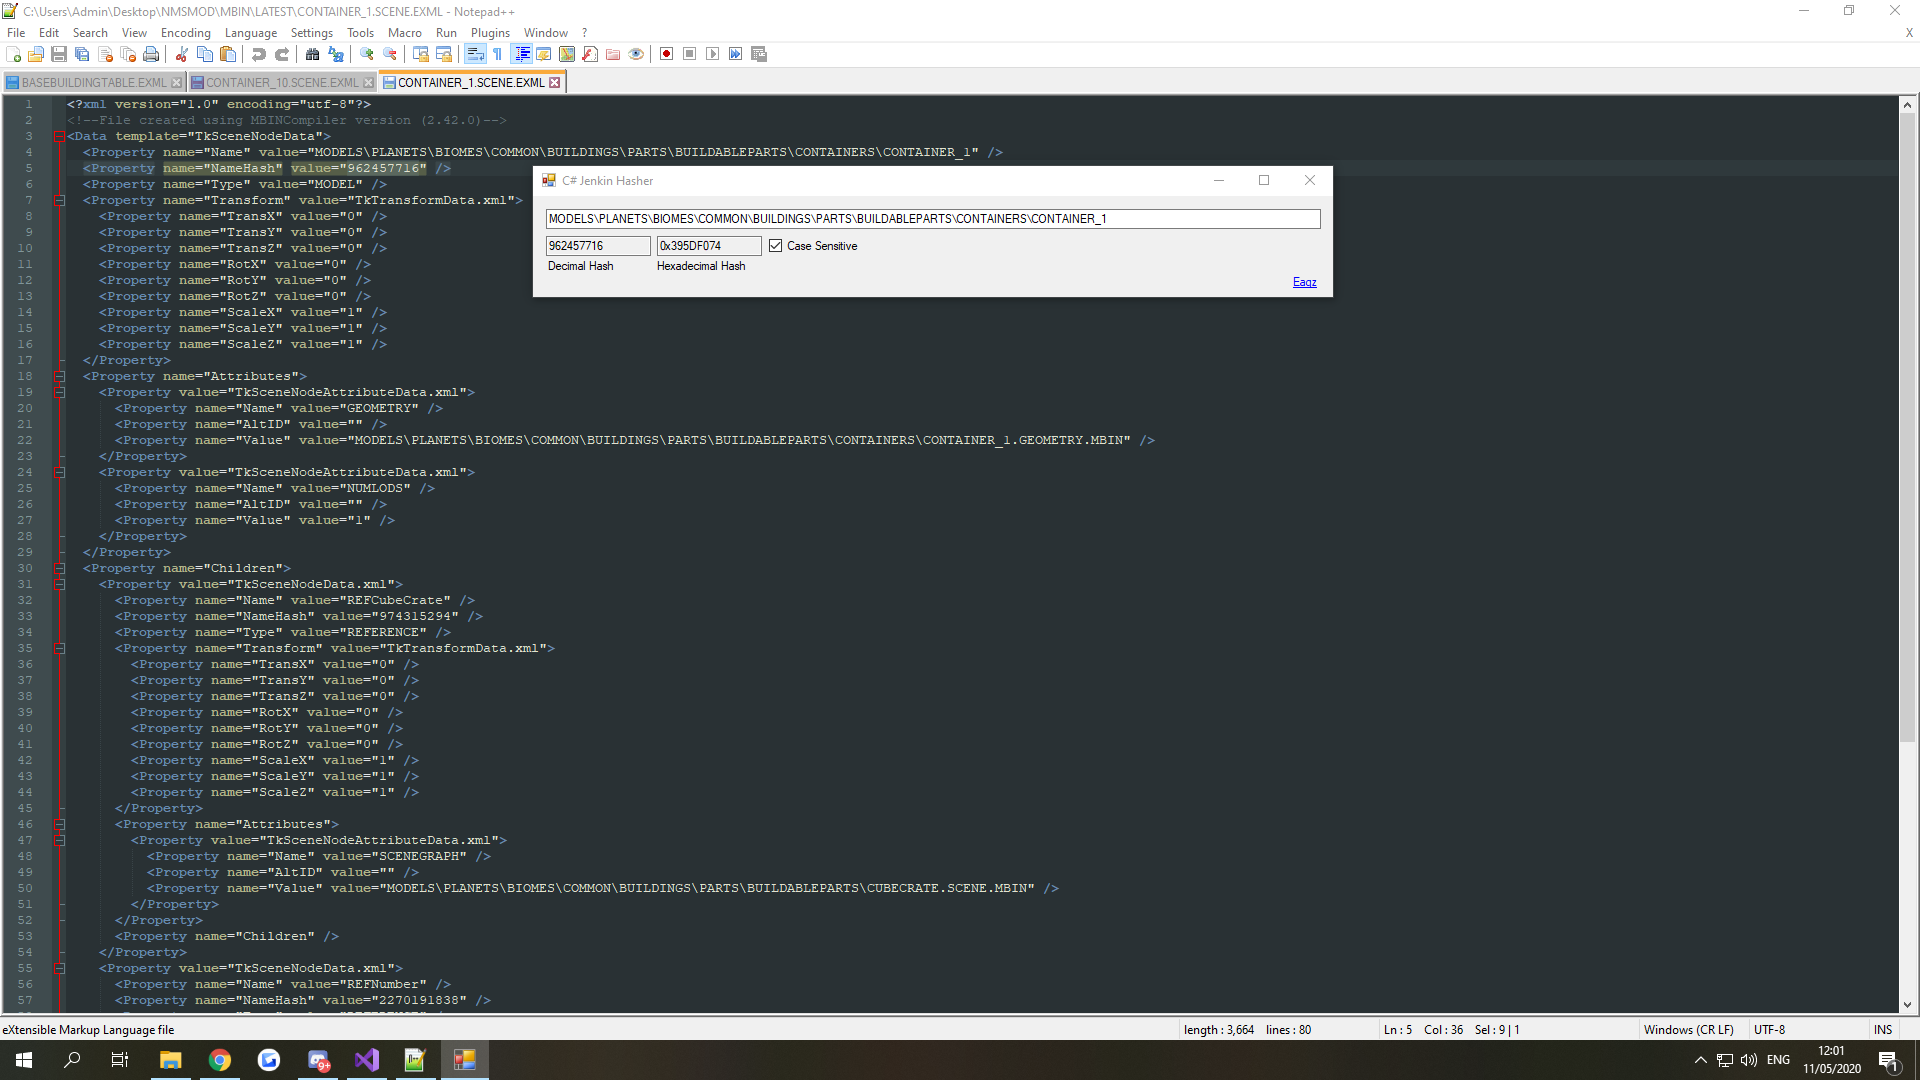Toggle the indent guide toolbar icon
This screenshot has height=1080, width=1920.
pyautogui.click(x=521, y=54)
